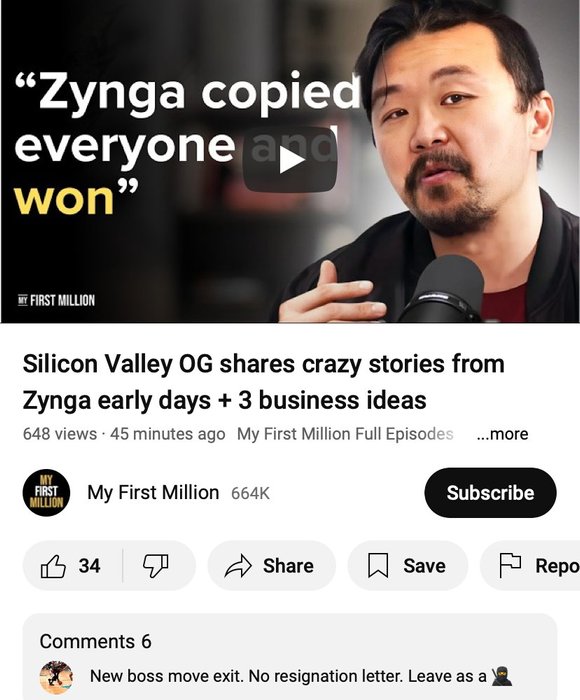Click the commenter's profile avatar
Screen dimensions: 580x700
pos(56,677)
